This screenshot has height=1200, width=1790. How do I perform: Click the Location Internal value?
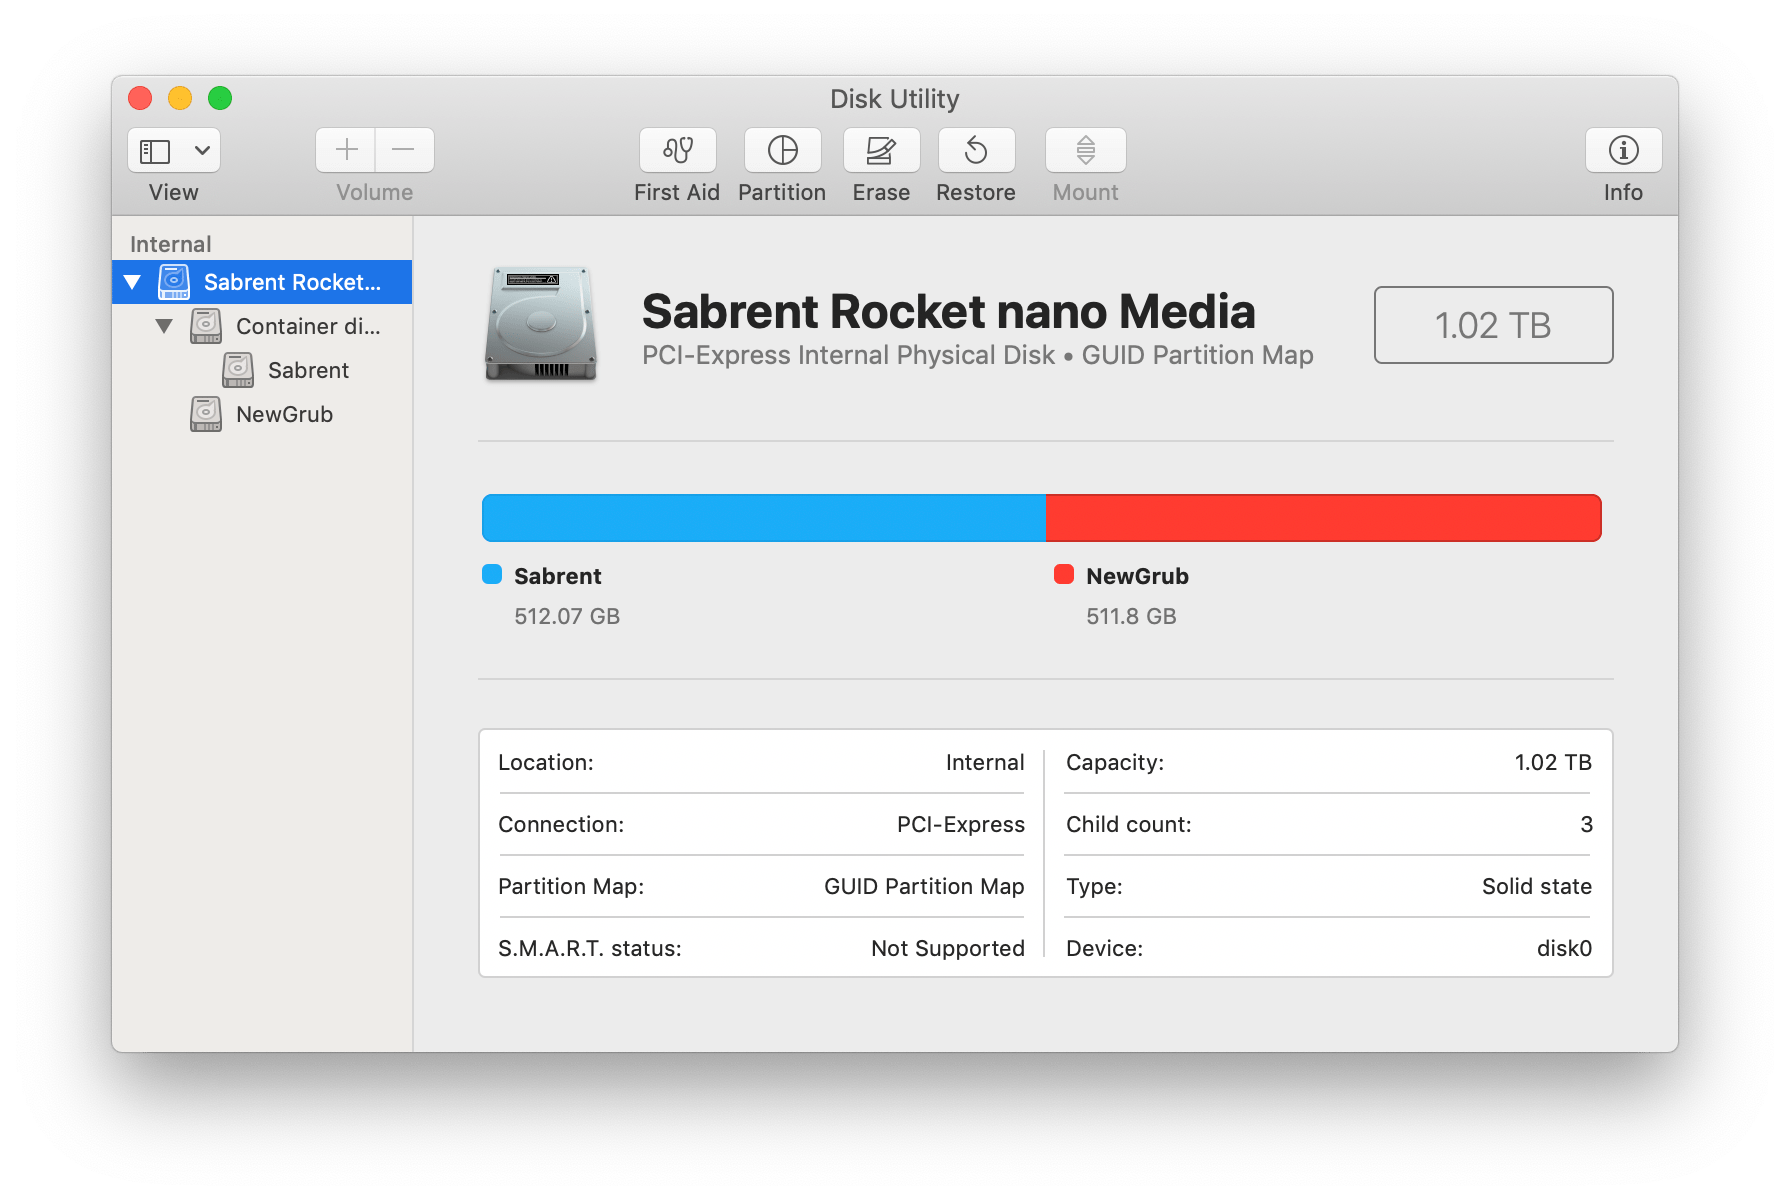coord(985,762)
